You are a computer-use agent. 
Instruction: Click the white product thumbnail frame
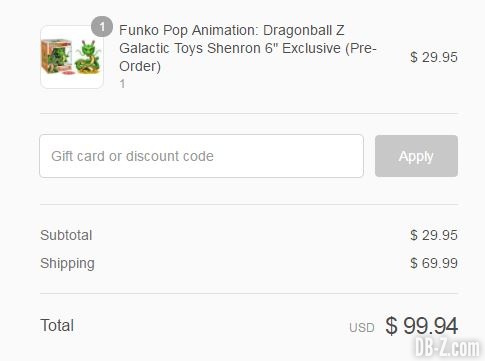pyautogui.click(x=72, y=57)
